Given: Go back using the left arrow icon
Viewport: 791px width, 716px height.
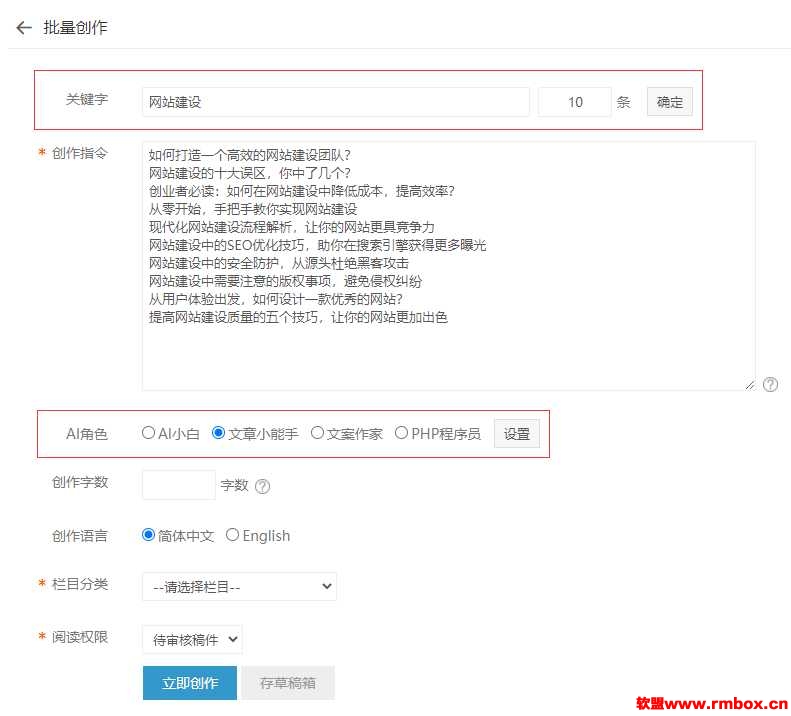Looking at the screenshot, I should pos(24,27).
